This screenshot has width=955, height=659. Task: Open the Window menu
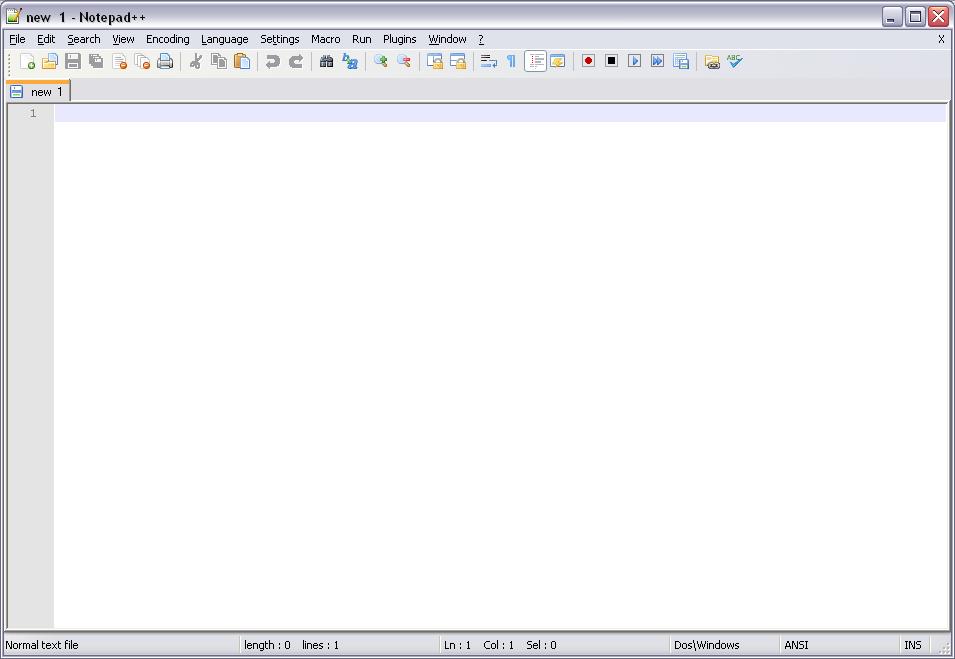tap(447, 39)
